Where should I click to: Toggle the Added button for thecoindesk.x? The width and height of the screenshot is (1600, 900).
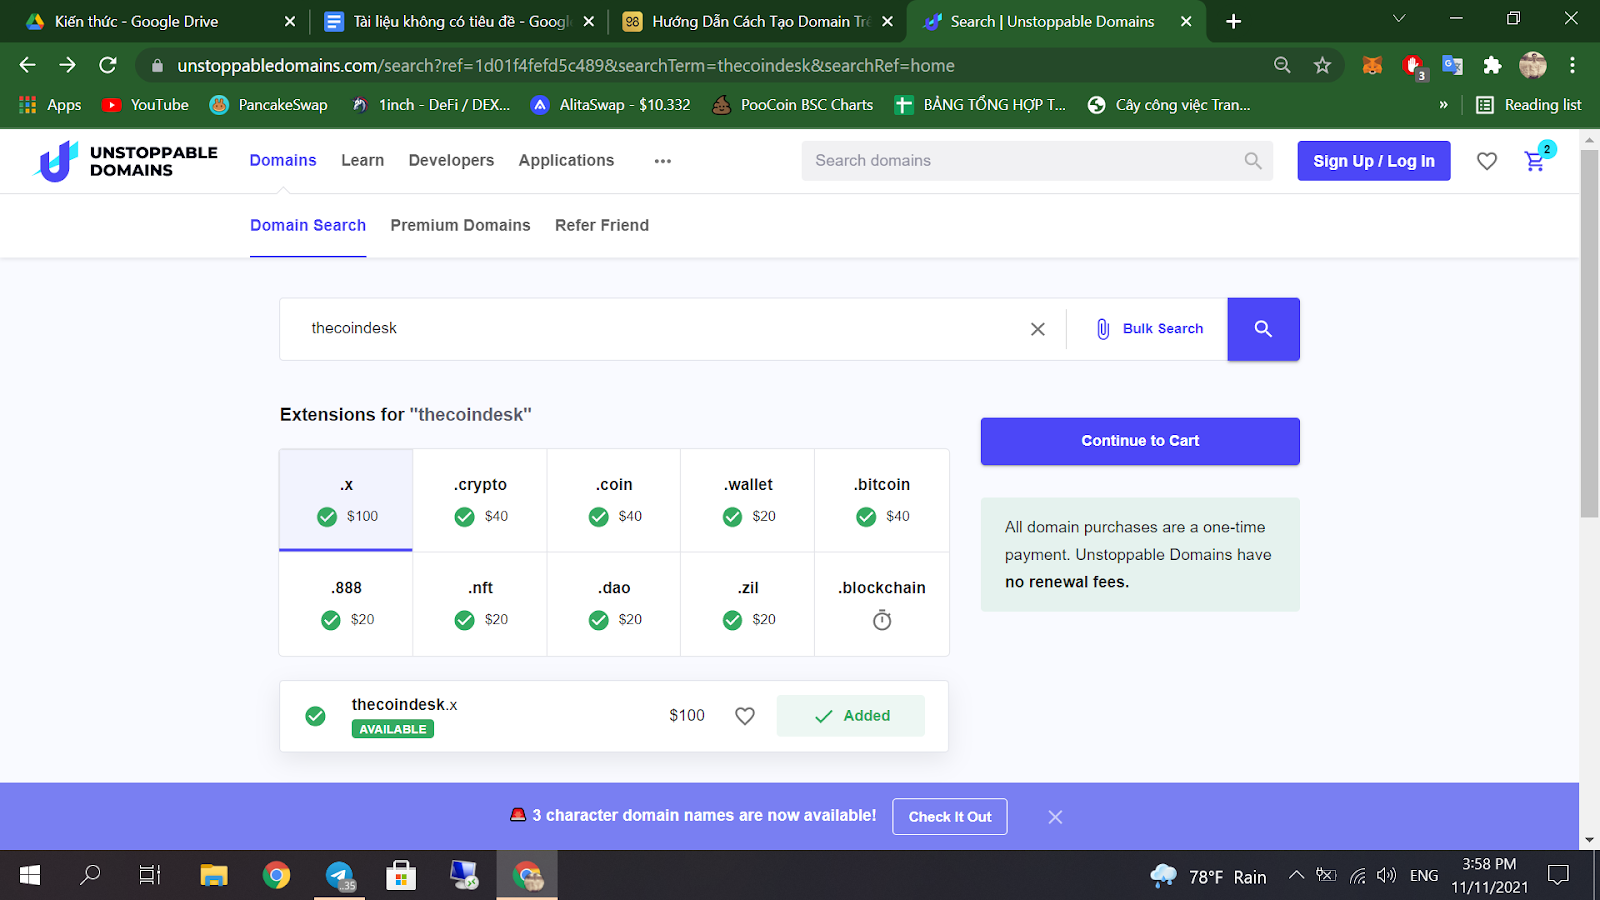(x=851, y=716)
